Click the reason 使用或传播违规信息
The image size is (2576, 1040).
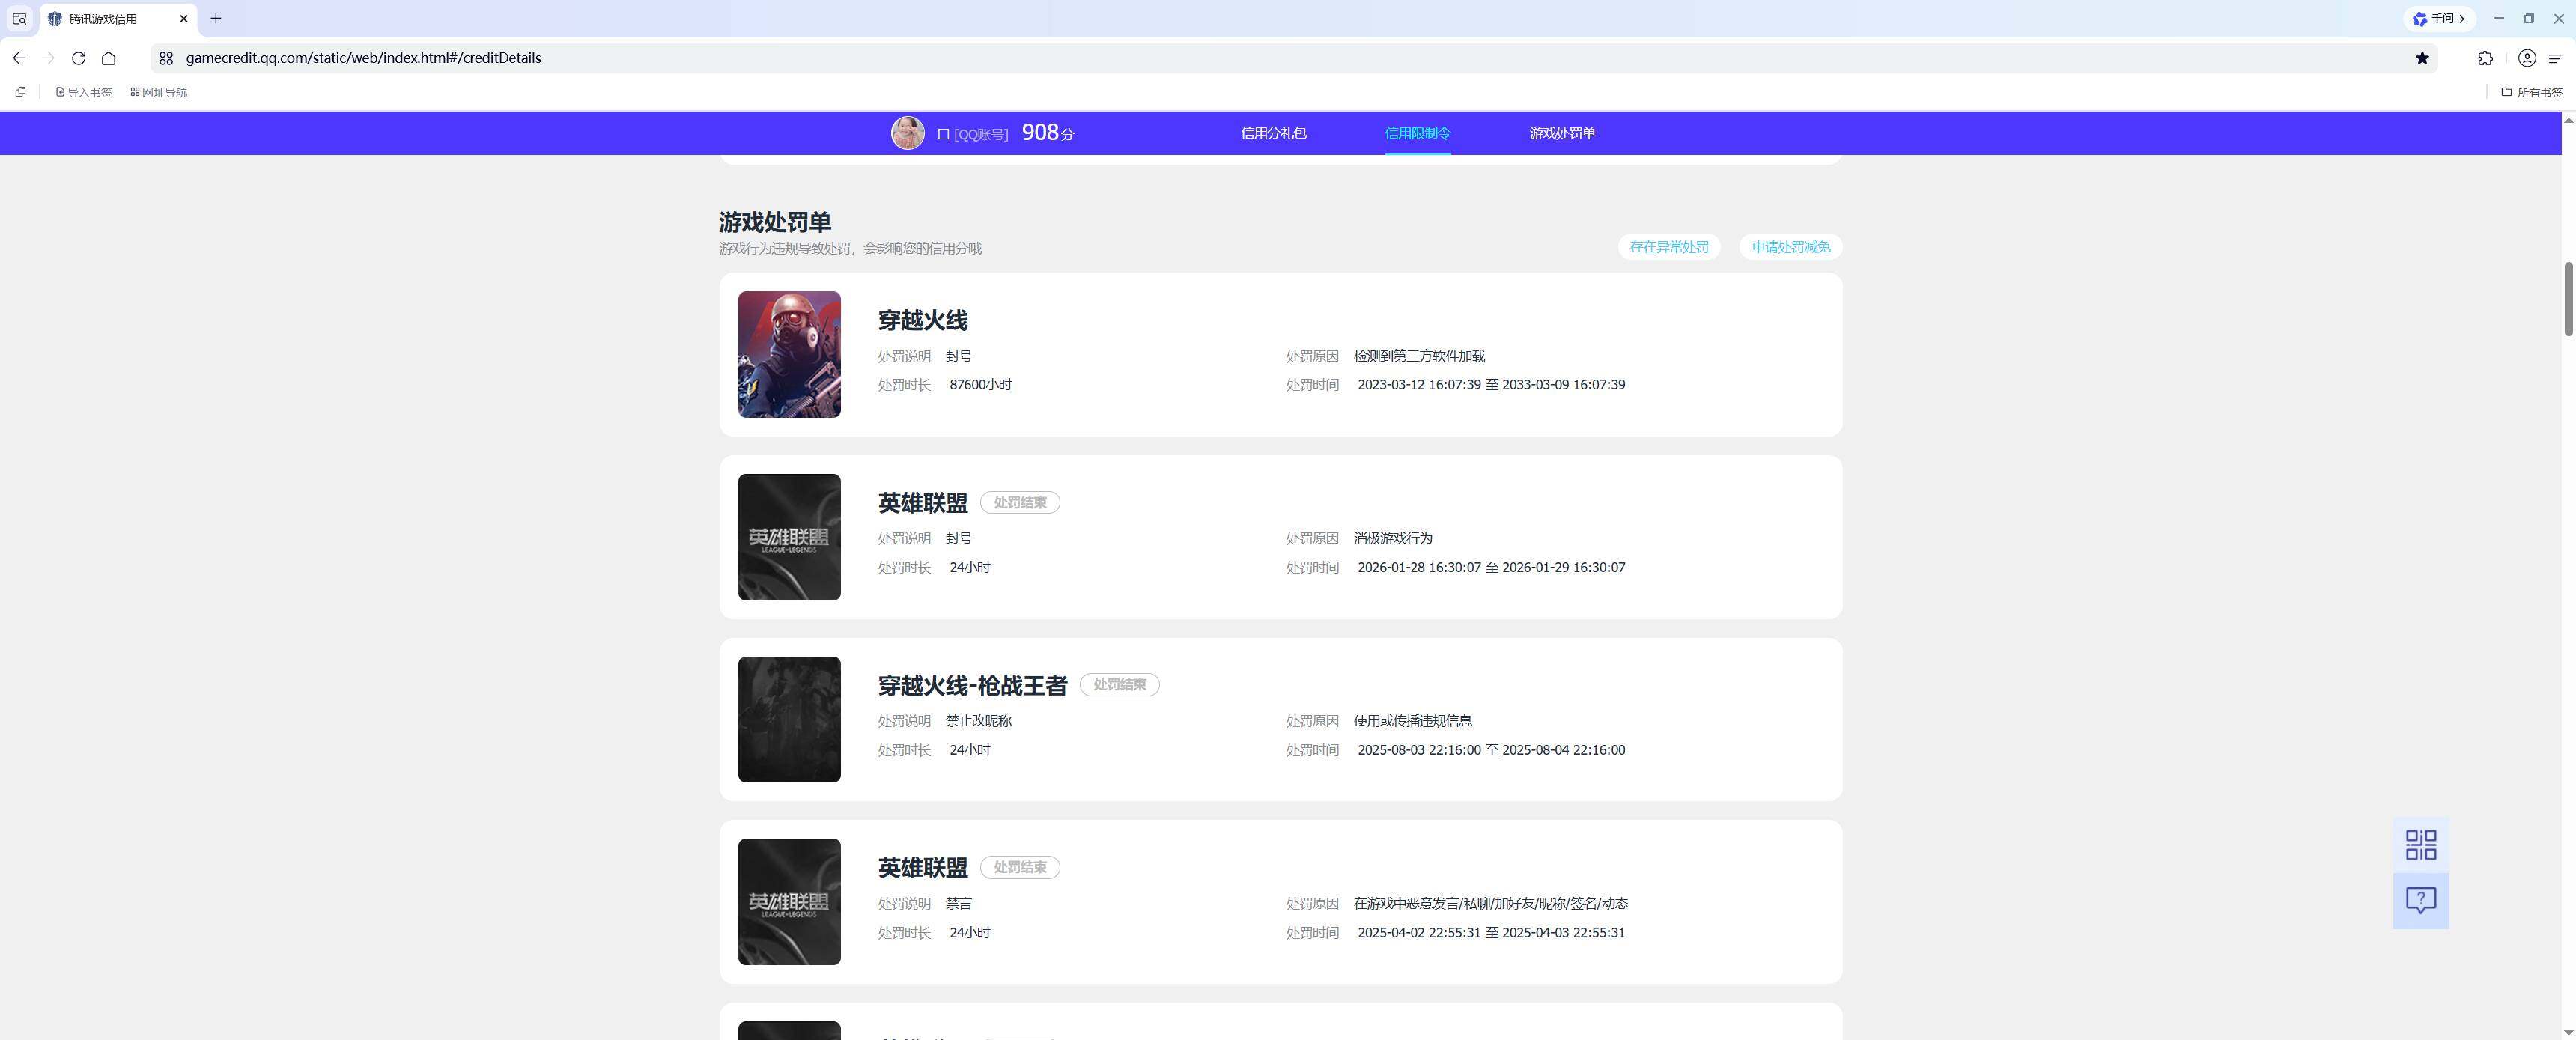[x=1412, y=721]
